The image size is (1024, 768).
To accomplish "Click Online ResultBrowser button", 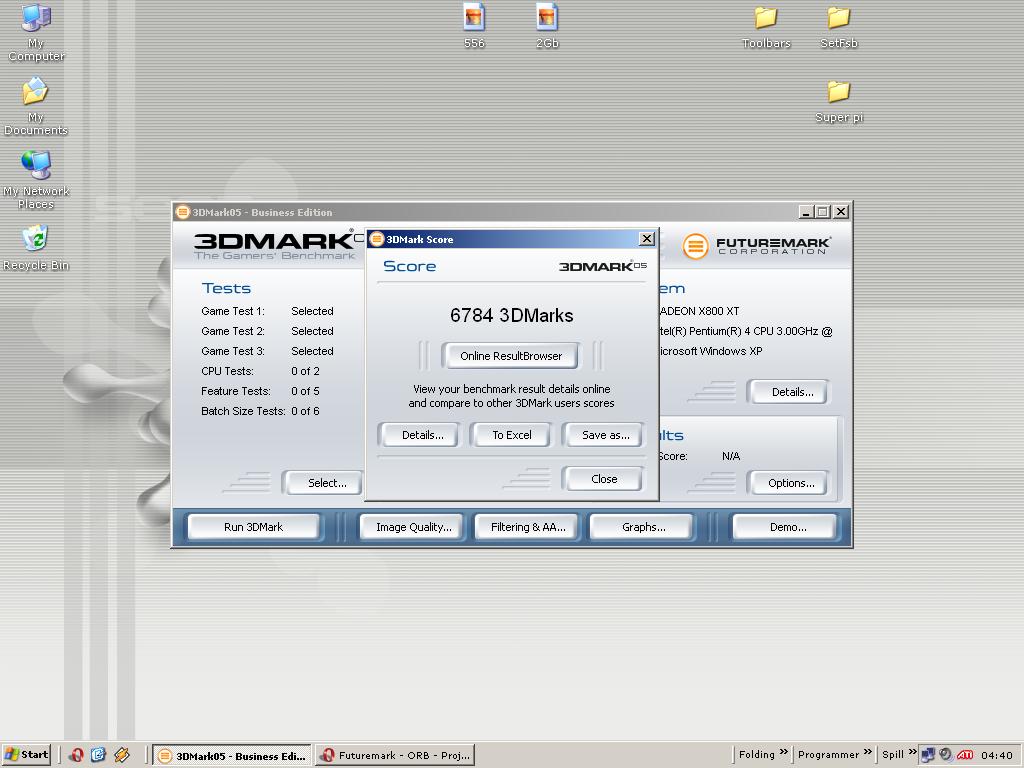I will click(x=511, y=356).
